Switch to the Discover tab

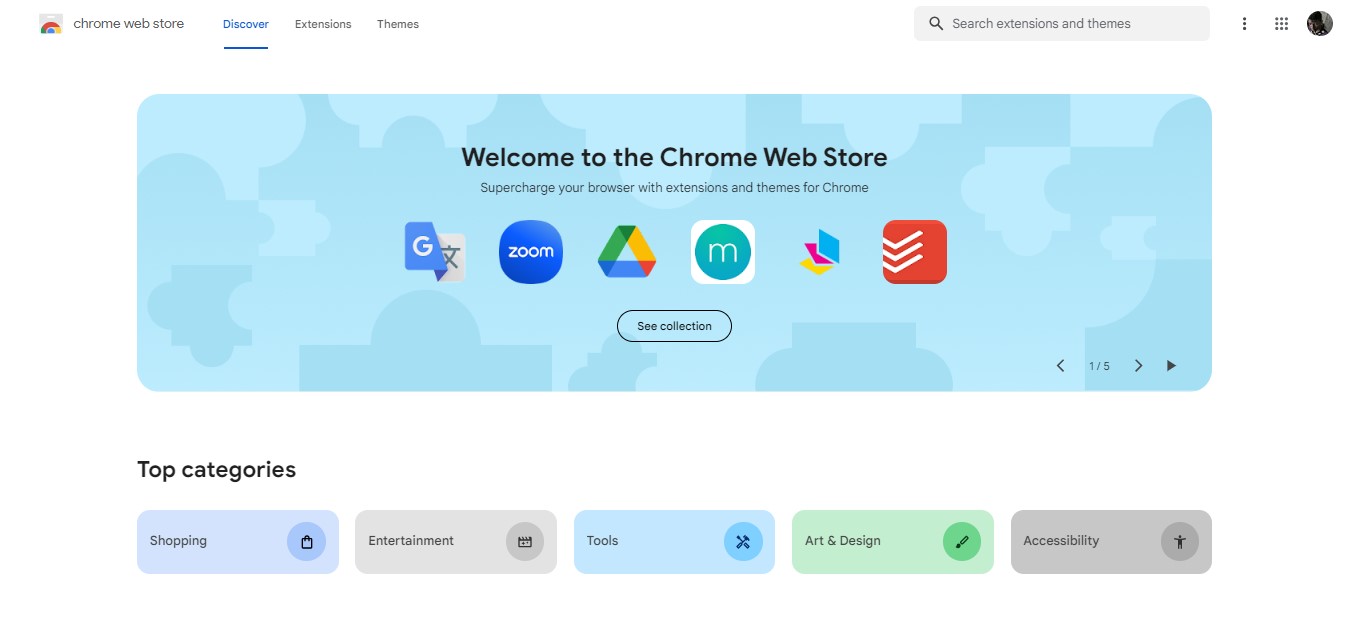(x=246, y=24)
